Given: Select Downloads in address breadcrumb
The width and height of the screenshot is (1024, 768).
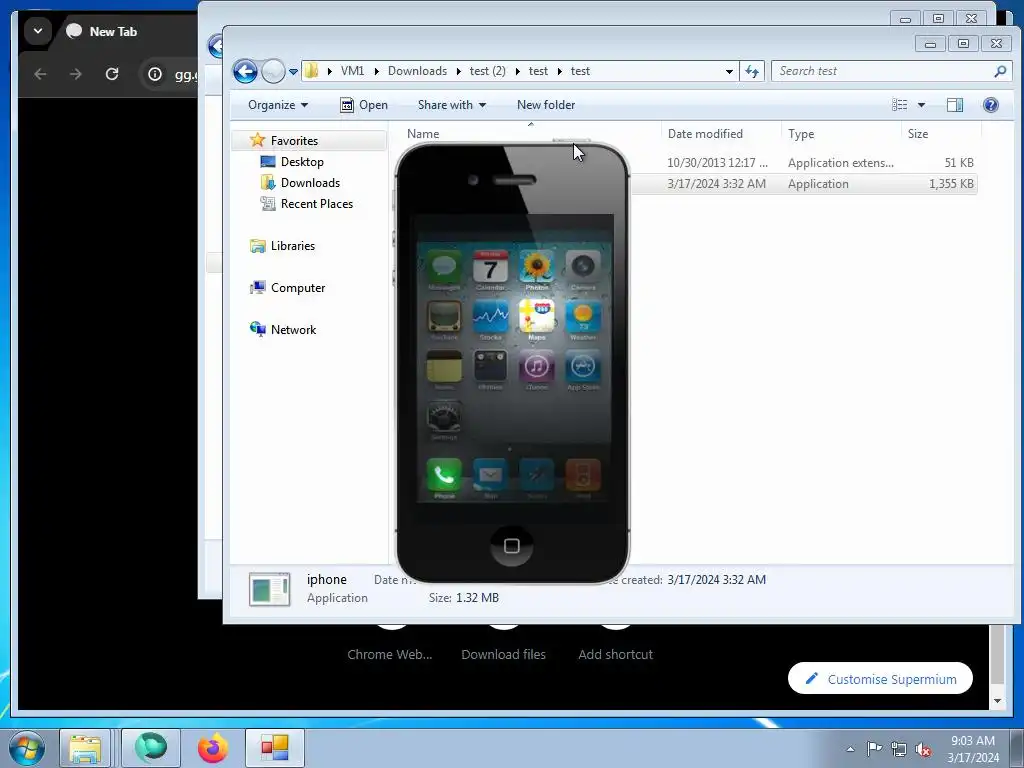Looking at the screenshot, I should (x=417, y=71).
